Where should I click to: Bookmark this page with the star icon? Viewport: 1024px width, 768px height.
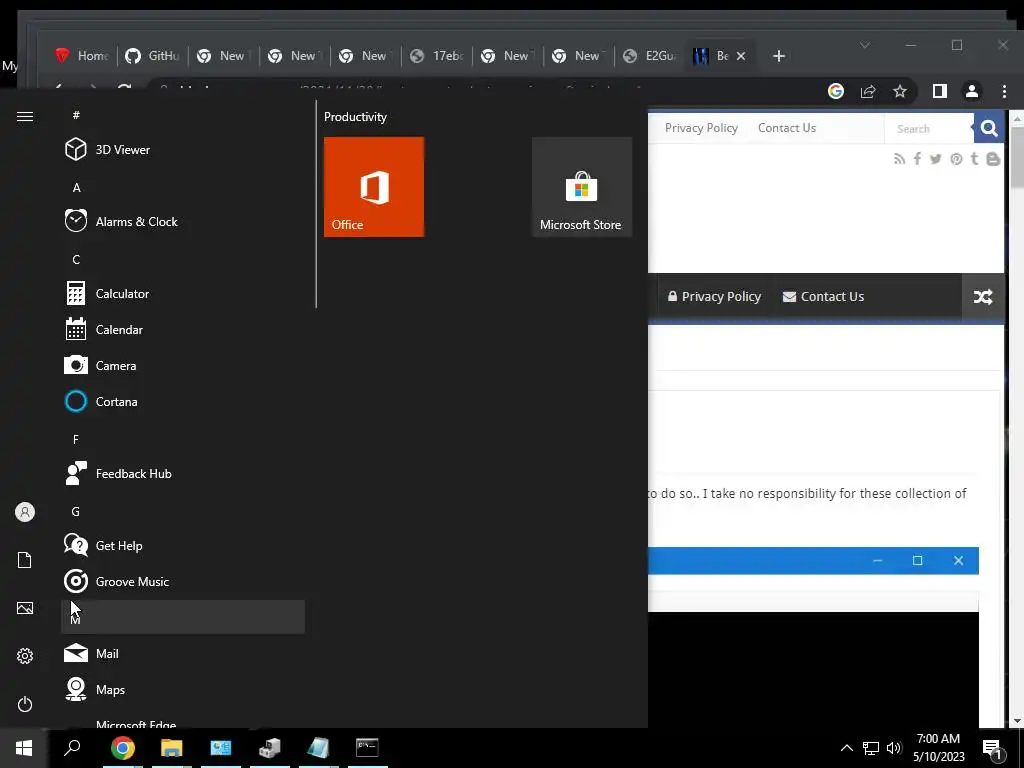[x=900, y=91]
